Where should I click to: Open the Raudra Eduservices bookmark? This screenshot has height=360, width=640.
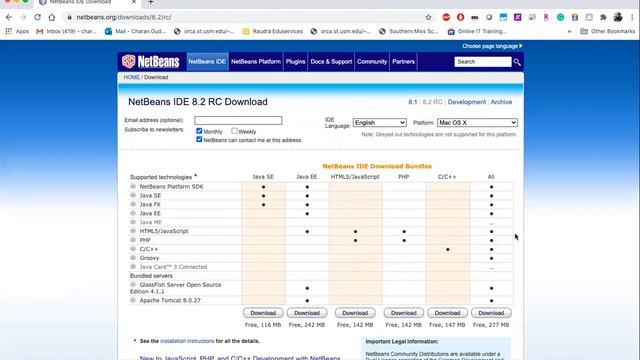(x=273, y=31)
